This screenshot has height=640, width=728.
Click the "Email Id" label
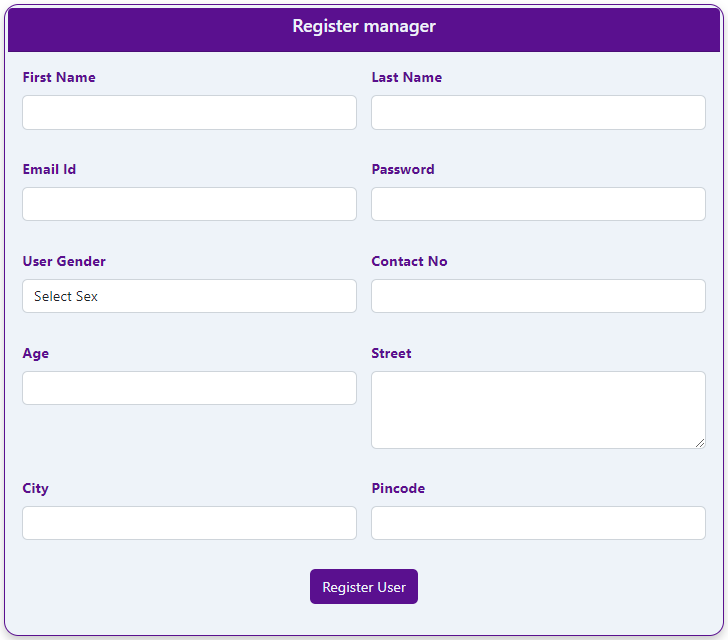click(49, 169)
